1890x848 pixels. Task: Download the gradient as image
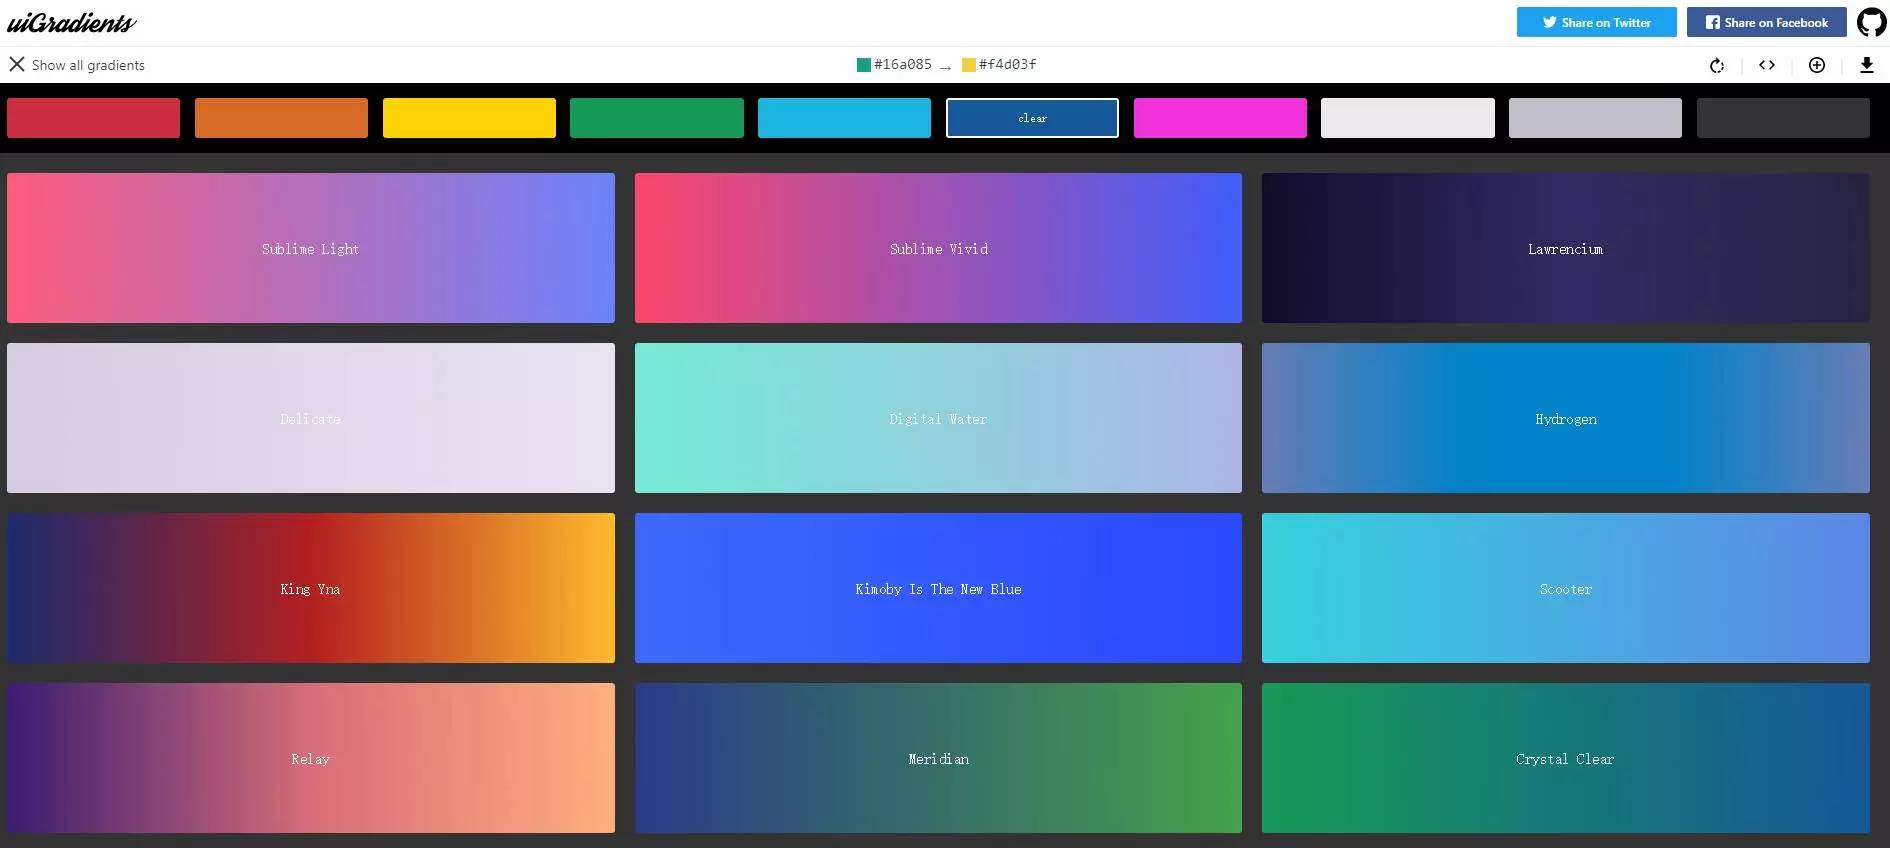pyautogui.click(x=1866, y=65)
